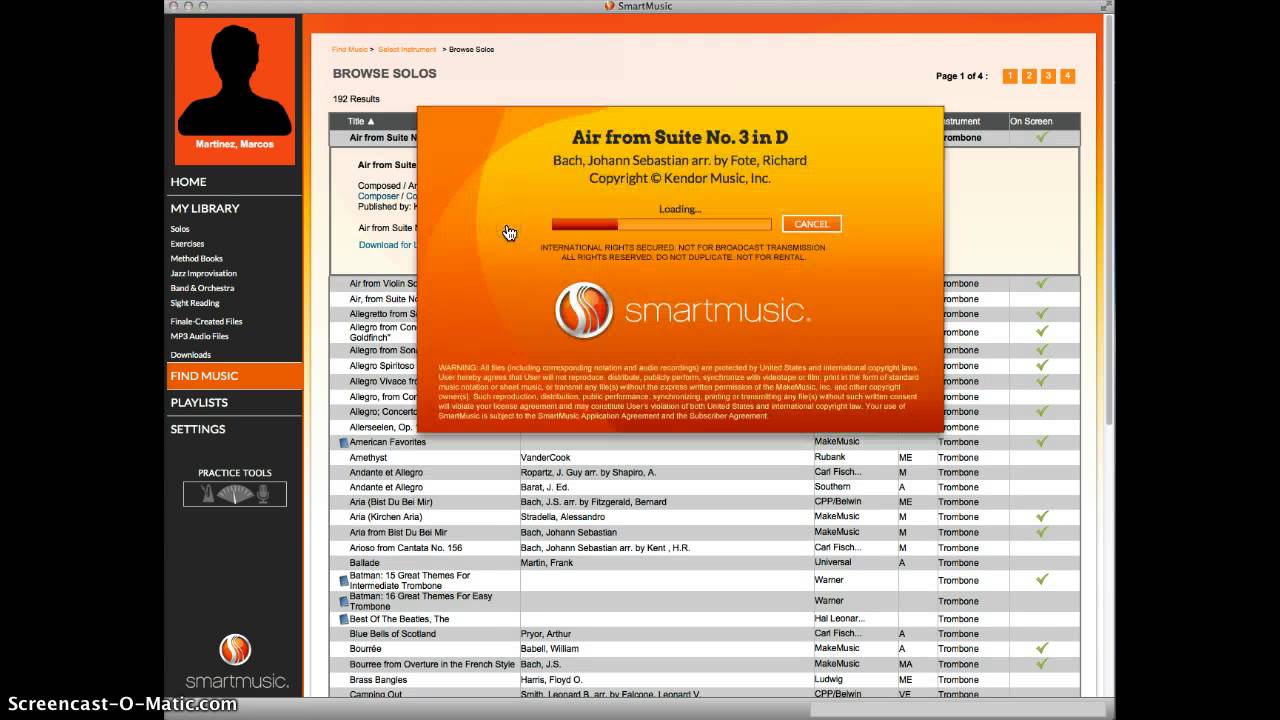The image size is (1280, 720).
Task: Select Arioso from Cantata No. 156
Action: click(406, 548)
